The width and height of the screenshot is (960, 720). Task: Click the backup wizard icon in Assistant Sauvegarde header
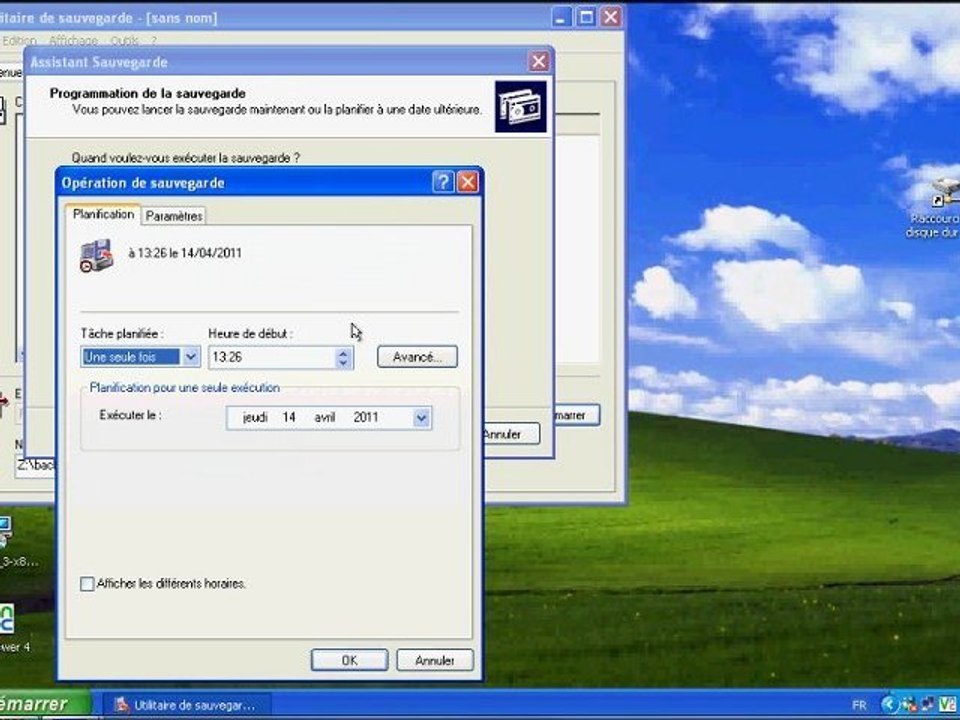click(520, 107)
